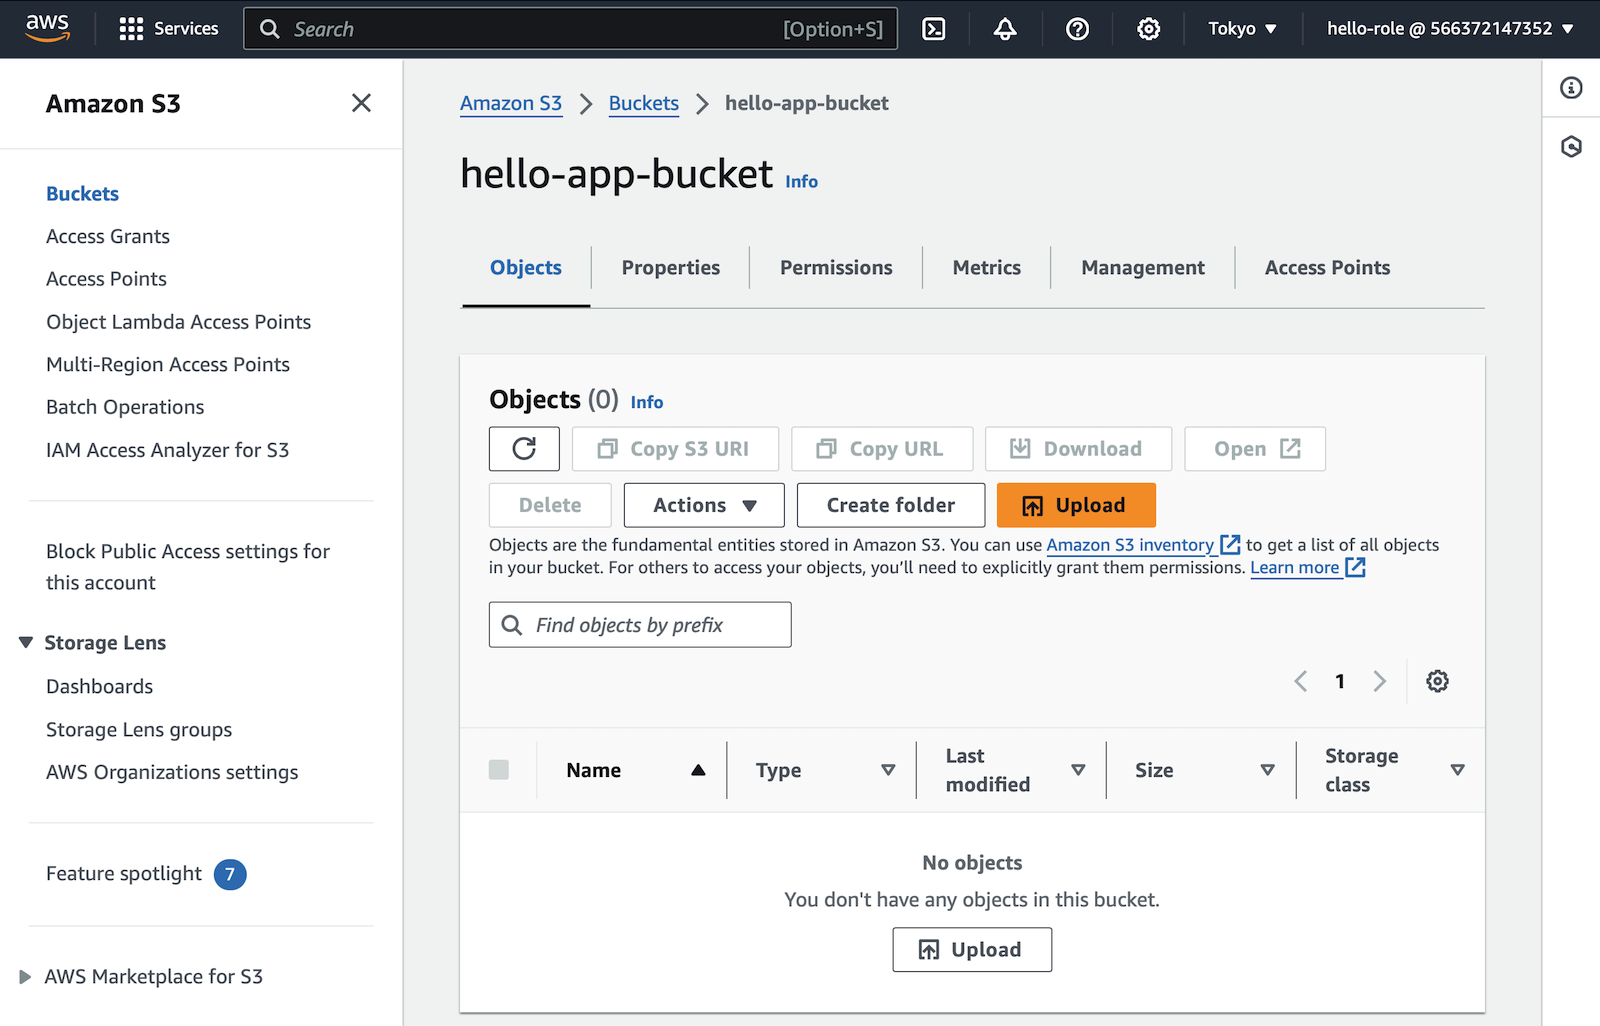Screen dimensions: 1600x1026
Task: Open the Access Points tab
Action: point(1327,268)
